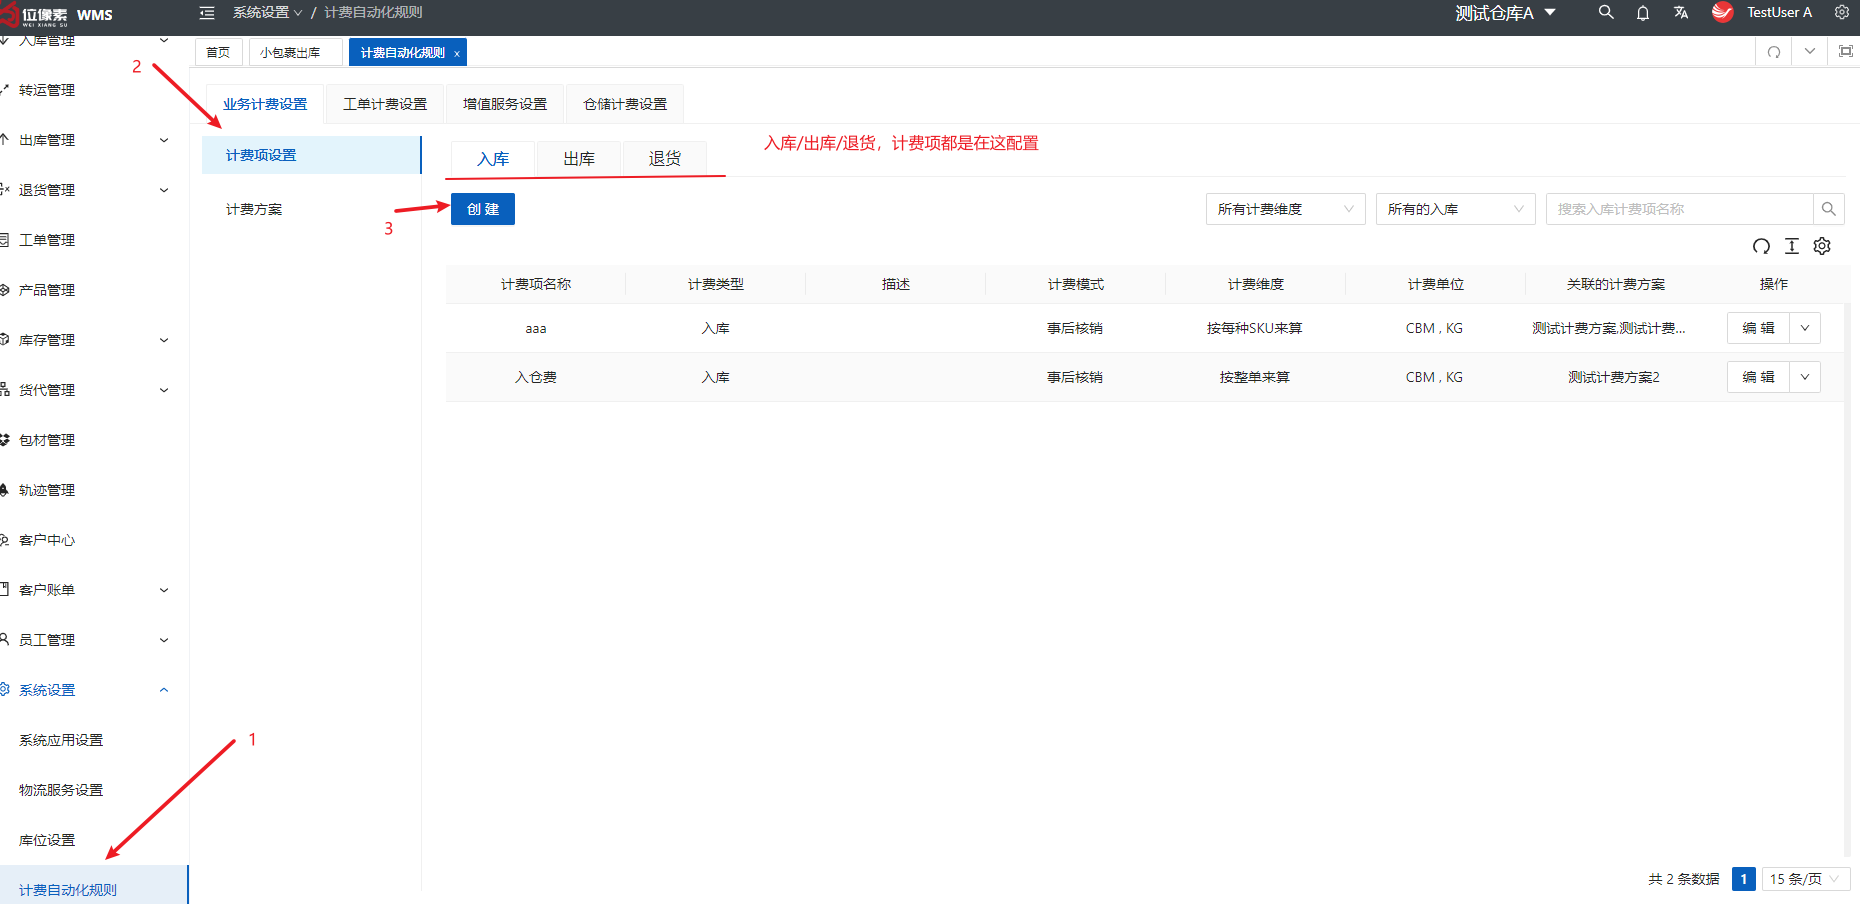Open settings gear icon in top header

[x=1842, y=12]
